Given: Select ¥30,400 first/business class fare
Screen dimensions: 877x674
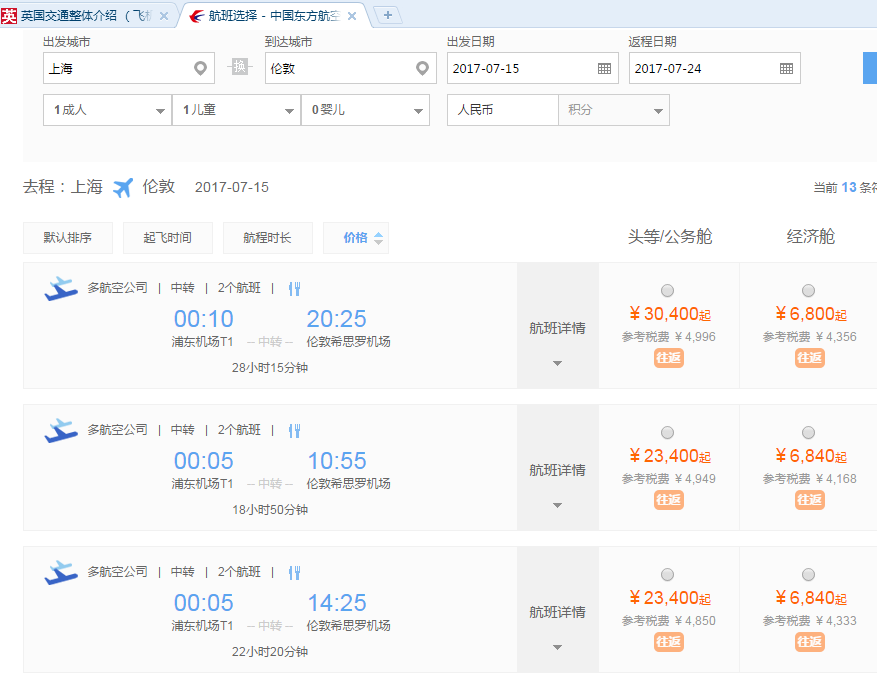Looking at the screenshot, I should tap(667, 291).
